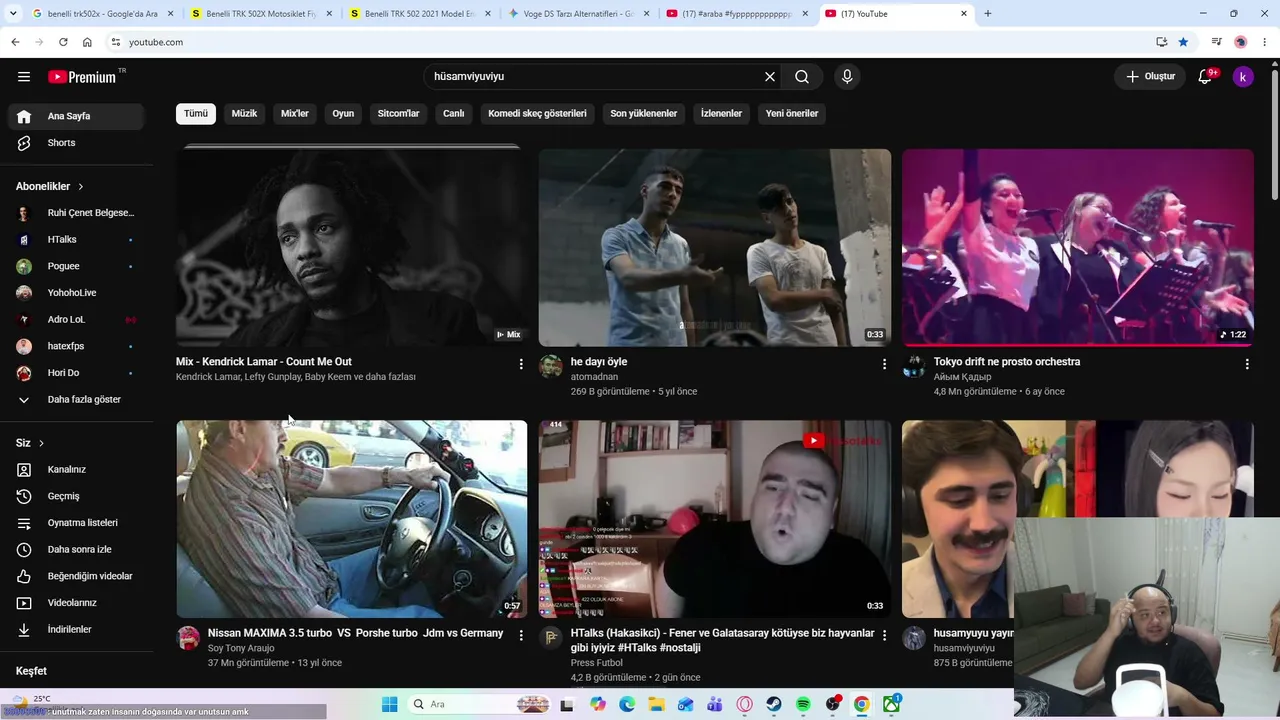Viewport: 1280px width, 720px height.
Task: Open Spotify from the taskbar
Action: click(803, 705)
